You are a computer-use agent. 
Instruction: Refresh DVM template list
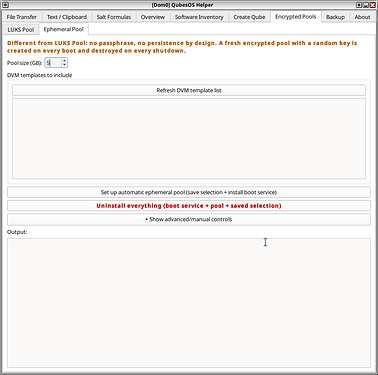189,90
